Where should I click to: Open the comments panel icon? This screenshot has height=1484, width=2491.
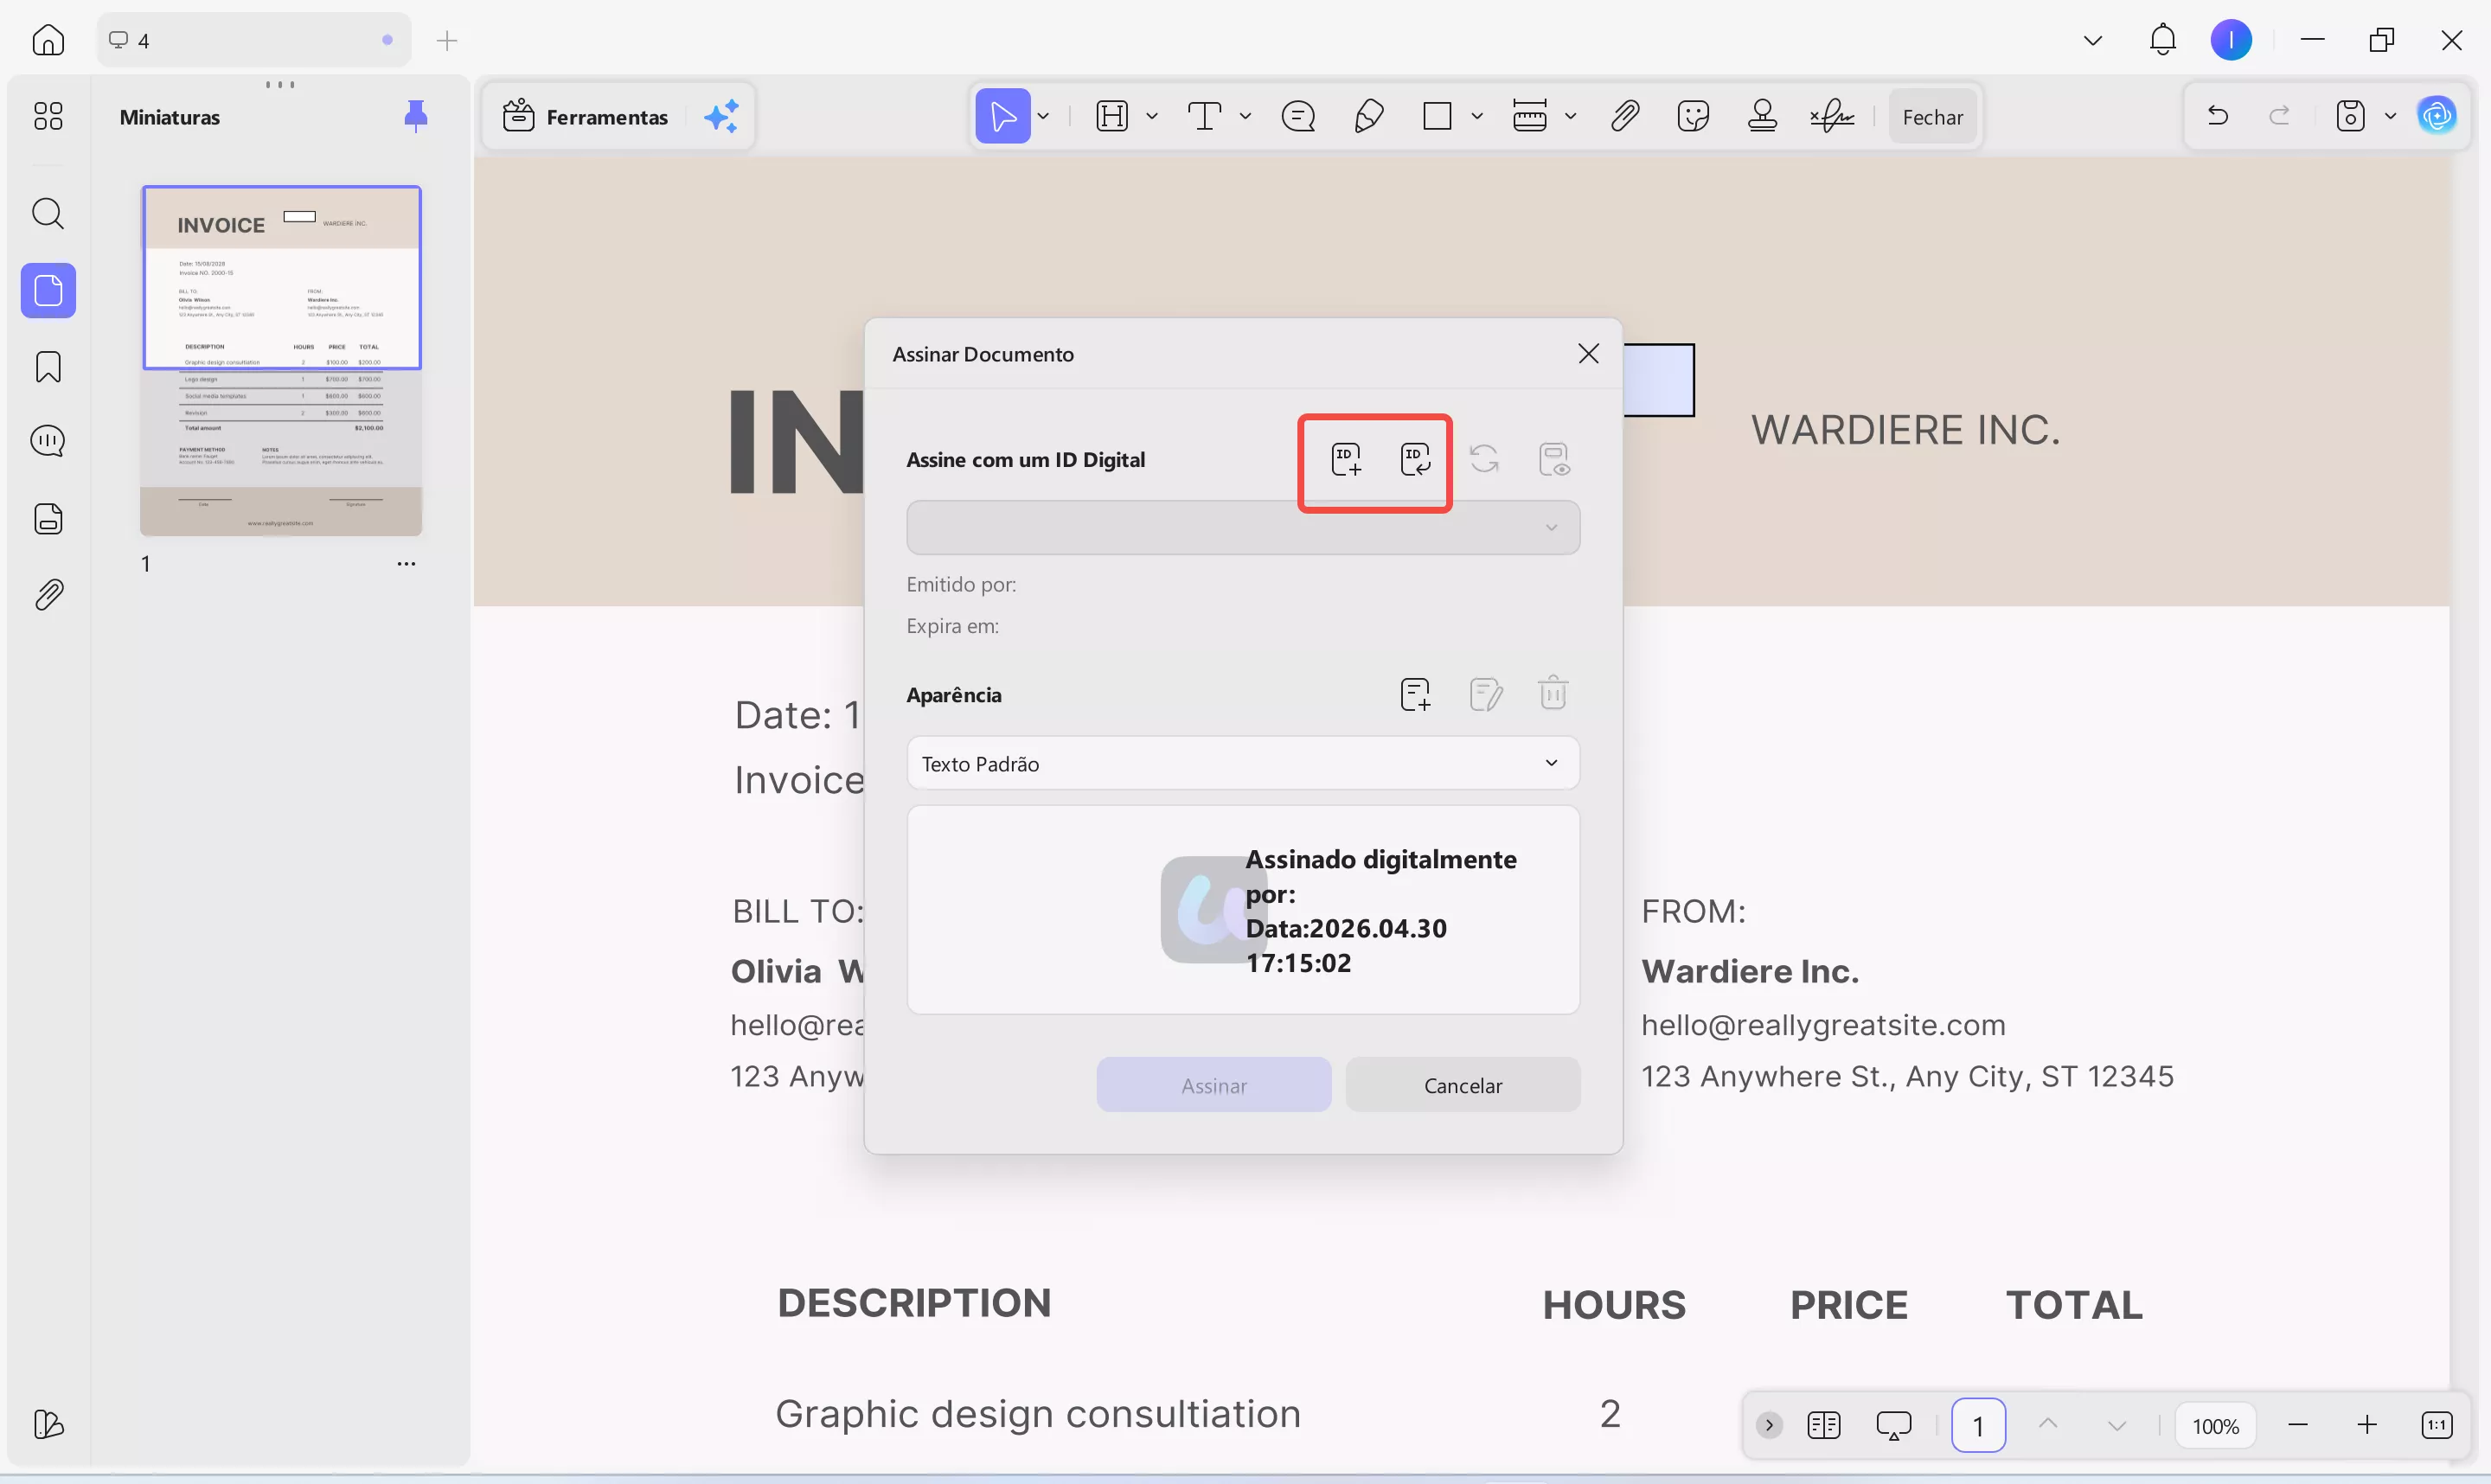[x=48, y=441]
